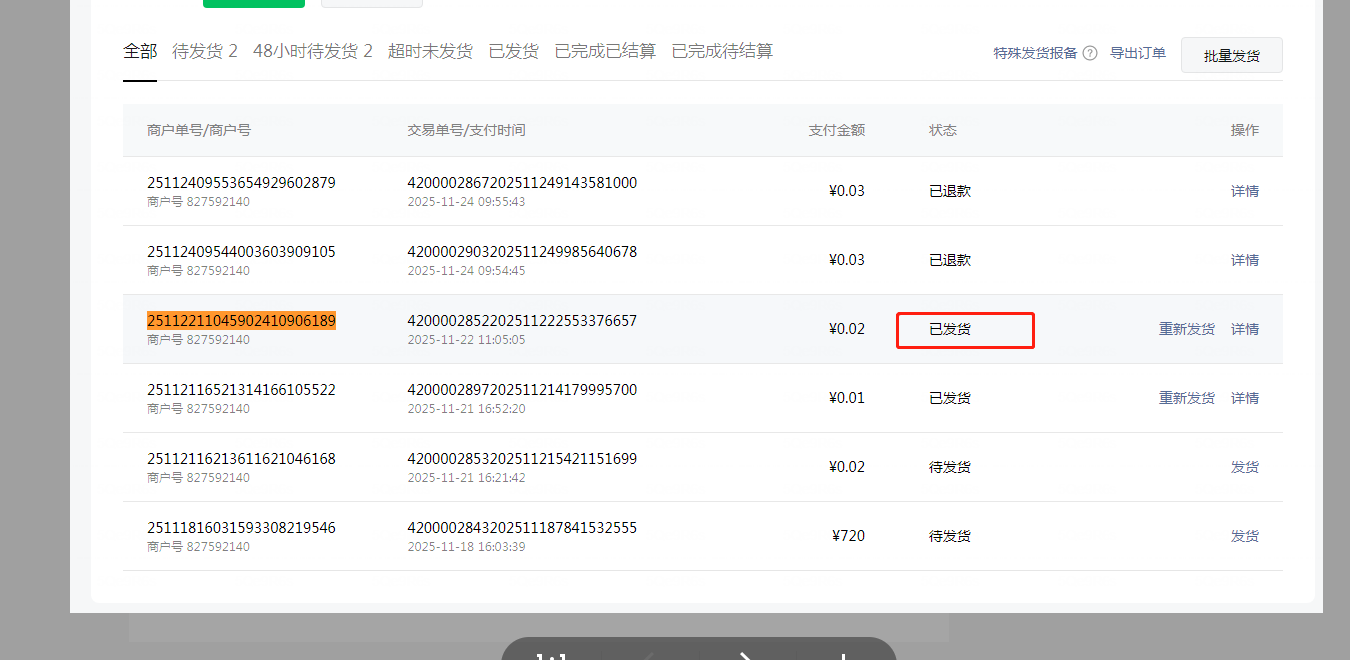Click 发货 for the ¥720 order
Viewport: 1350px width, 660px height.
coord(1245,536)
